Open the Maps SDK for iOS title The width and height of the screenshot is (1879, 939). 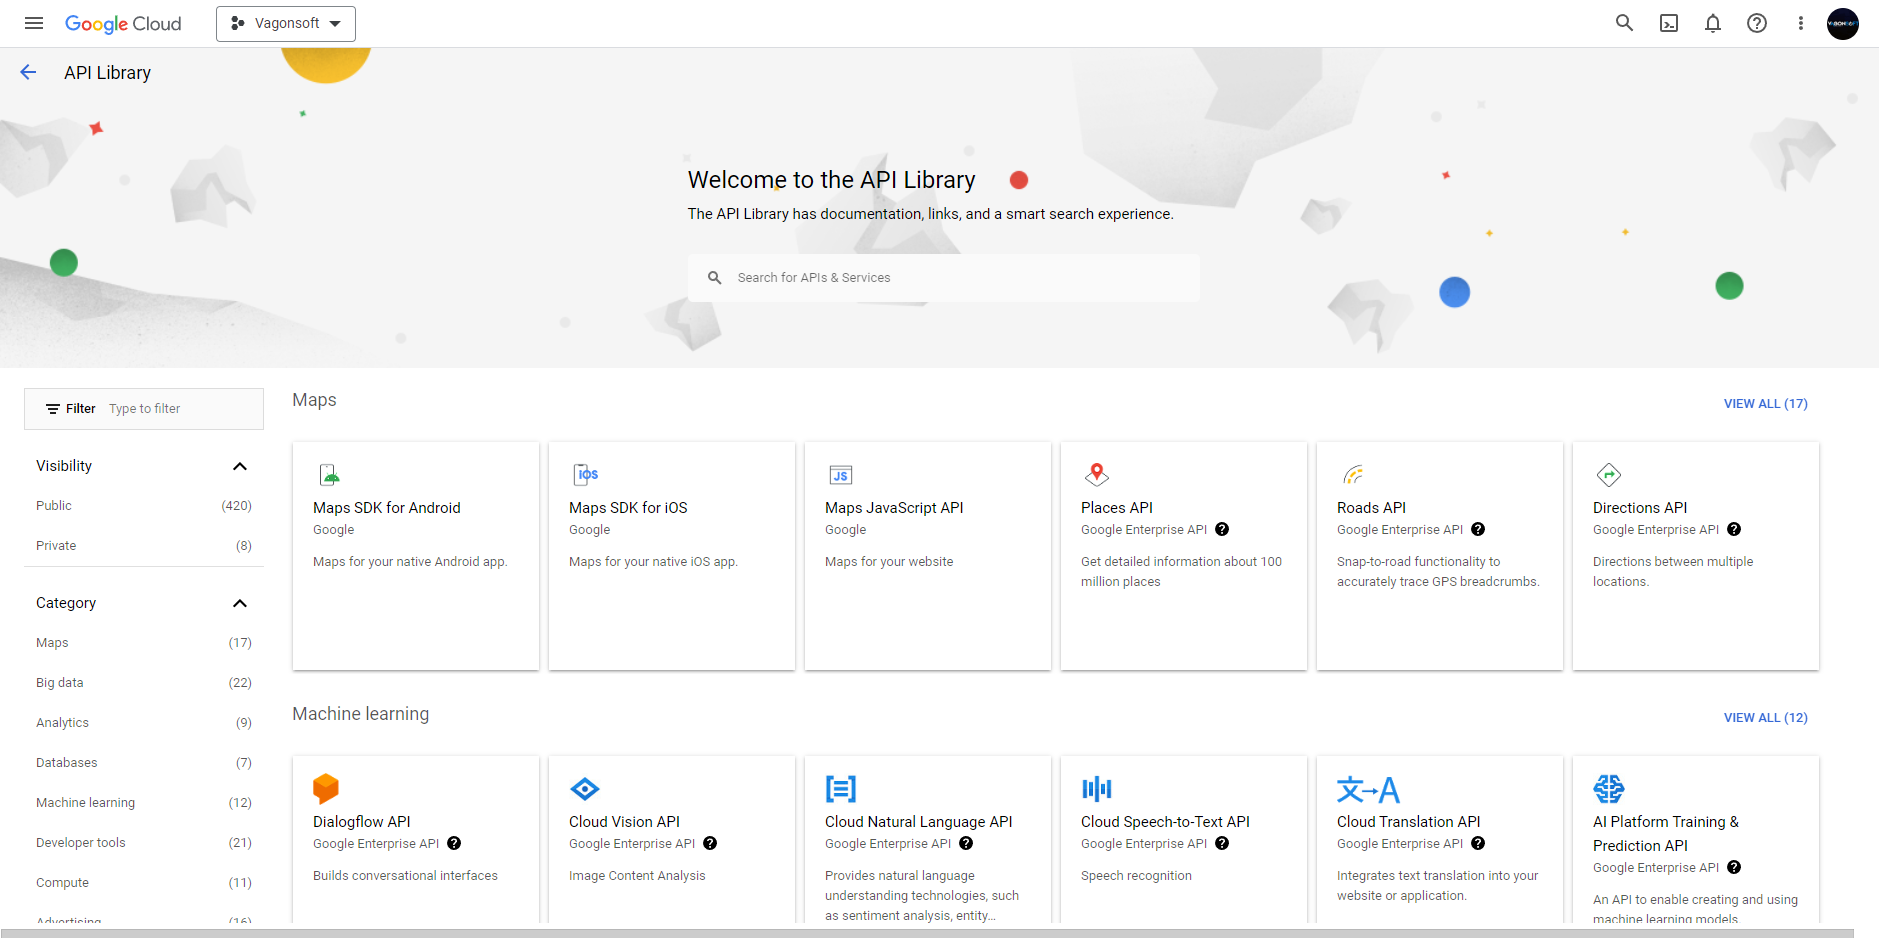[x=628, y=508]
